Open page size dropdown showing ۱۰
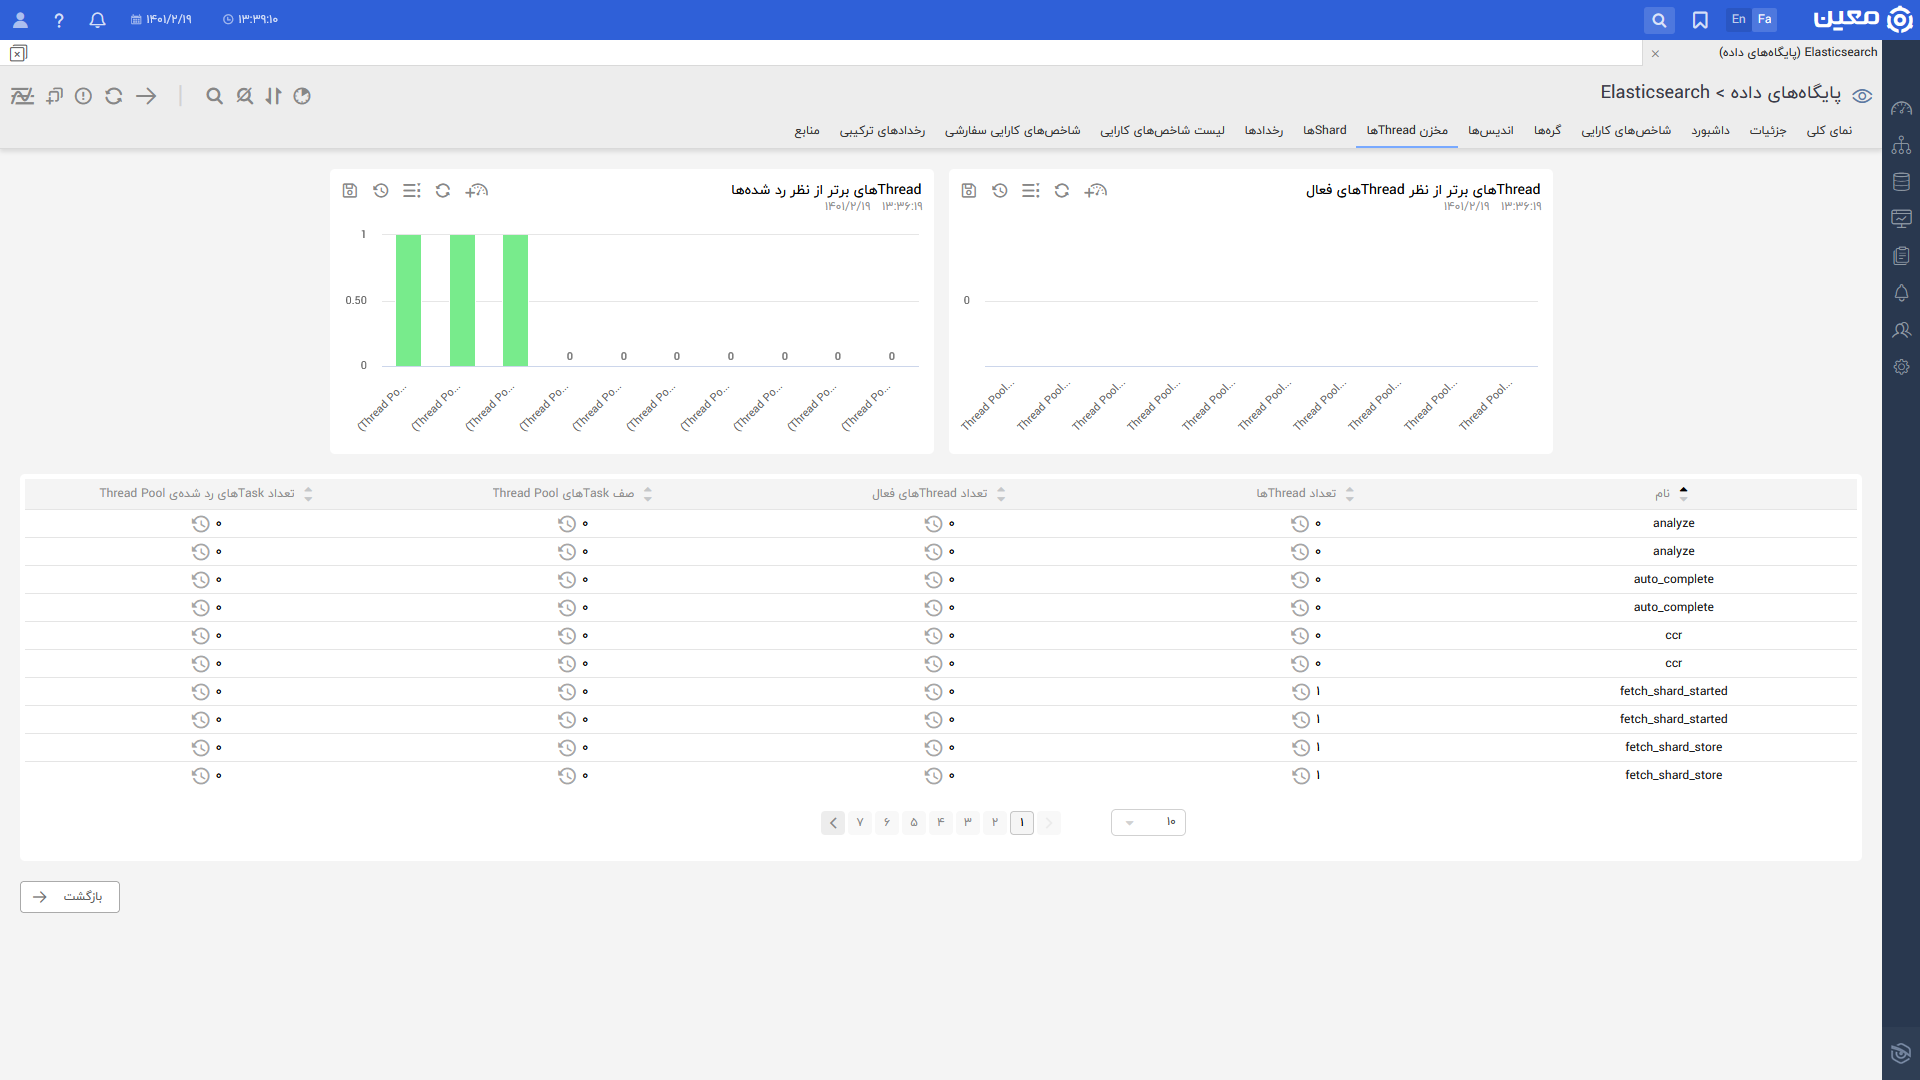This screenshot has height=1080, width=1920. 1148,823
